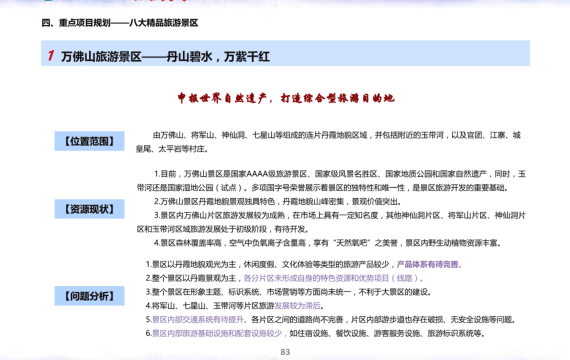This screenshot has width=570, height=360.
Task: Click the location paragraph starting 由万佛山、将军山
Action: [329, 142]
